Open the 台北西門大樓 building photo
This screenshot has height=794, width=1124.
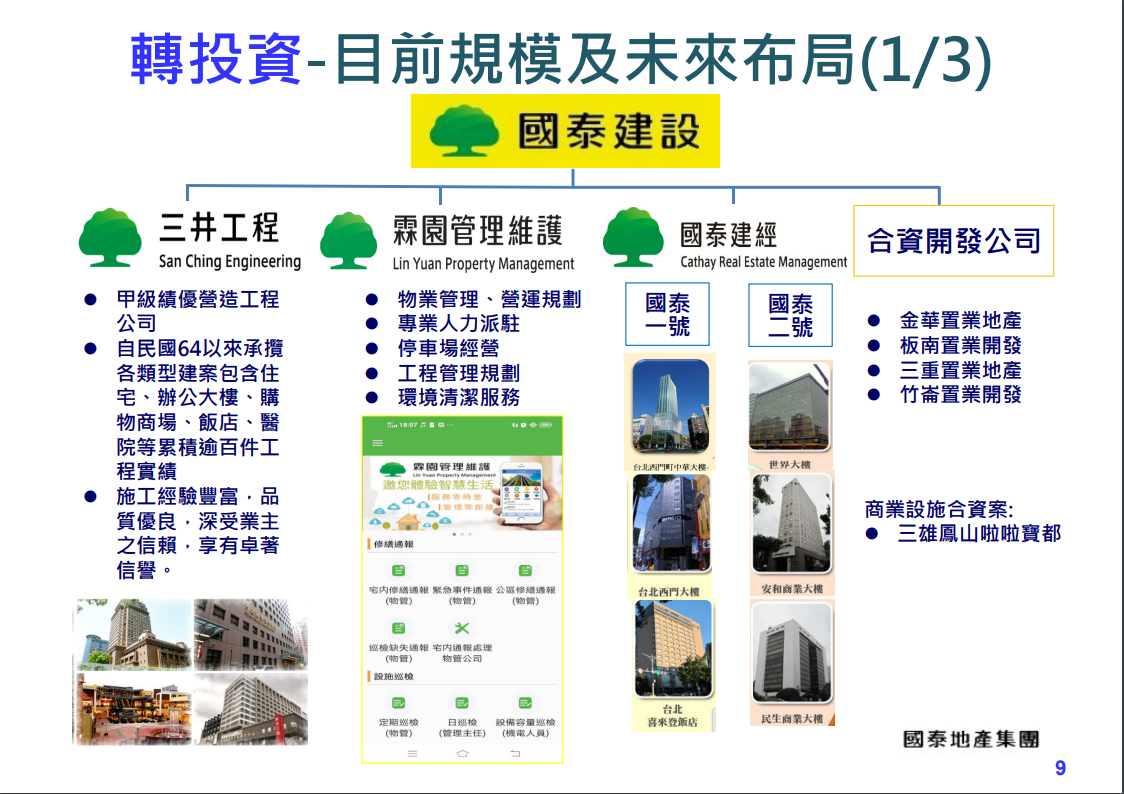671,524
